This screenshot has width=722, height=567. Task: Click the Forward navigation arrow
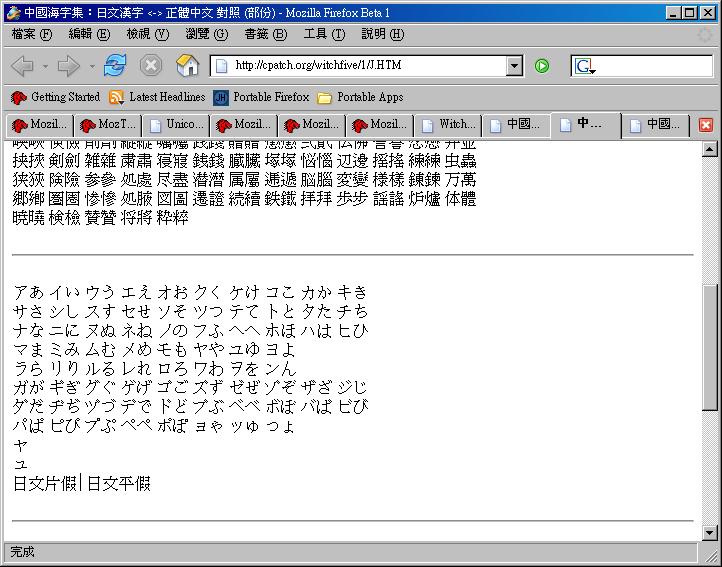tap(68, 66)
